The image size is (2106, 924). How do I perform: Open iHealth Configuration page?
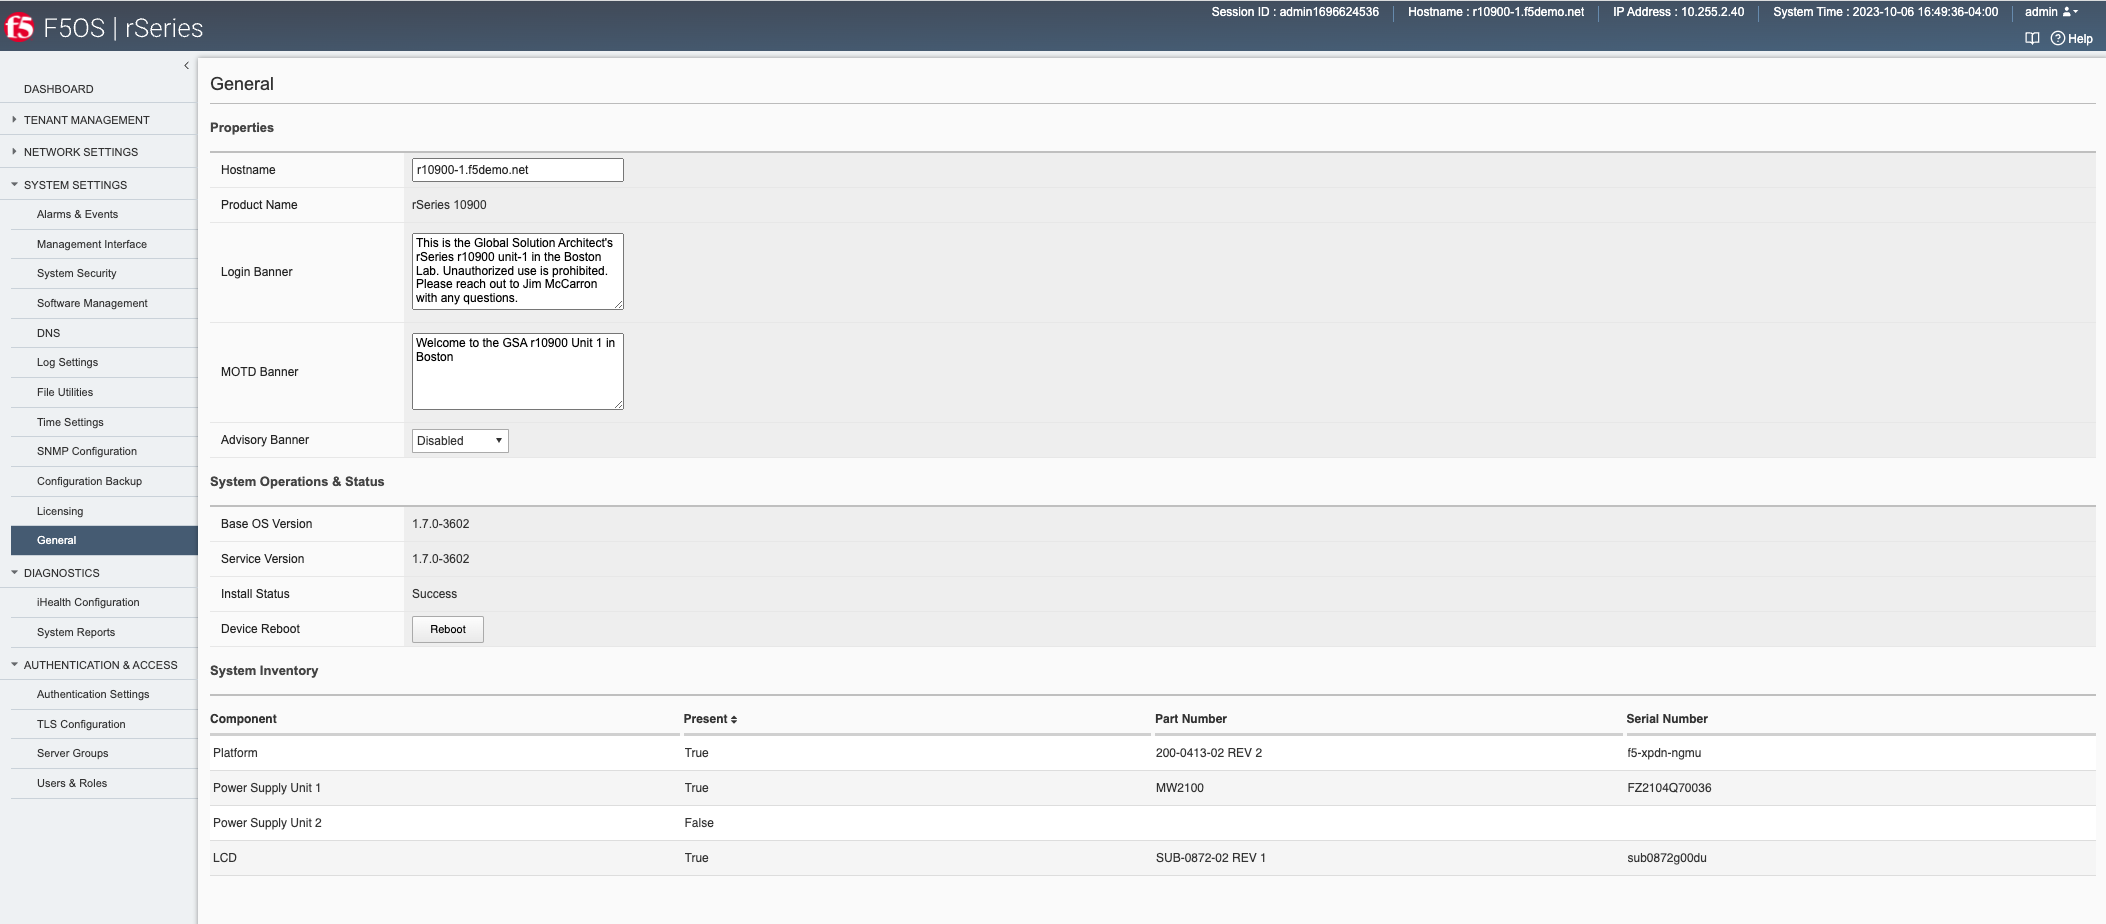click(x=88, y=602)
